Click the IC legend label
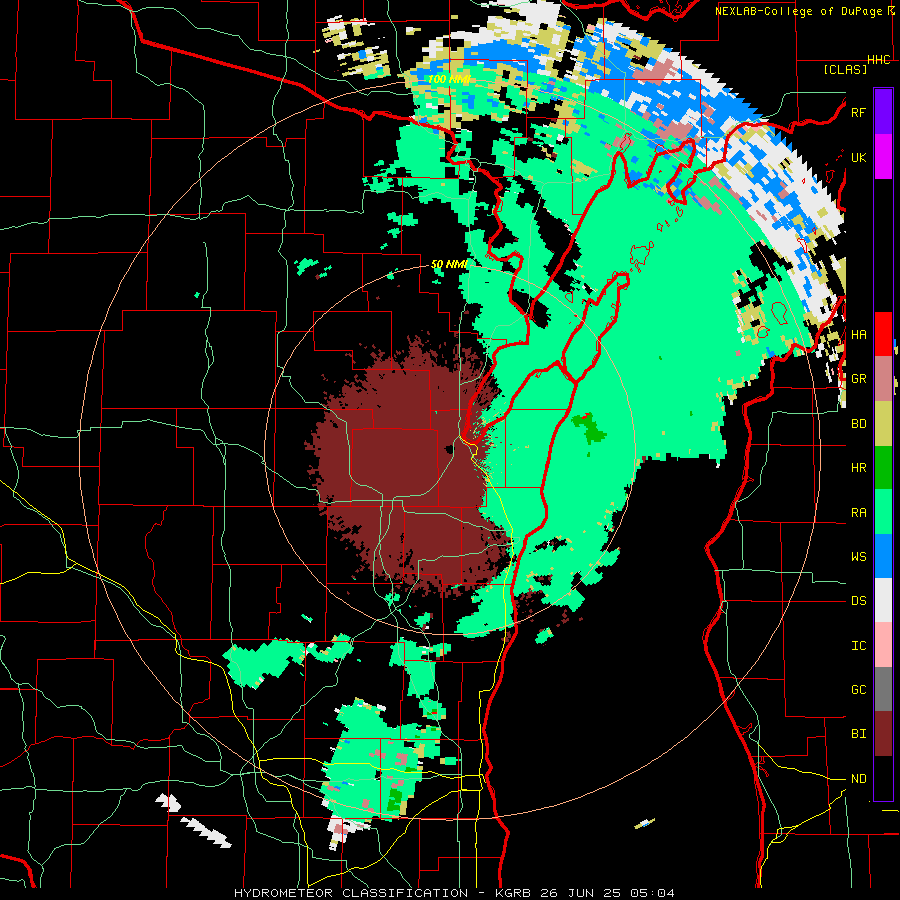 point(858,646)
